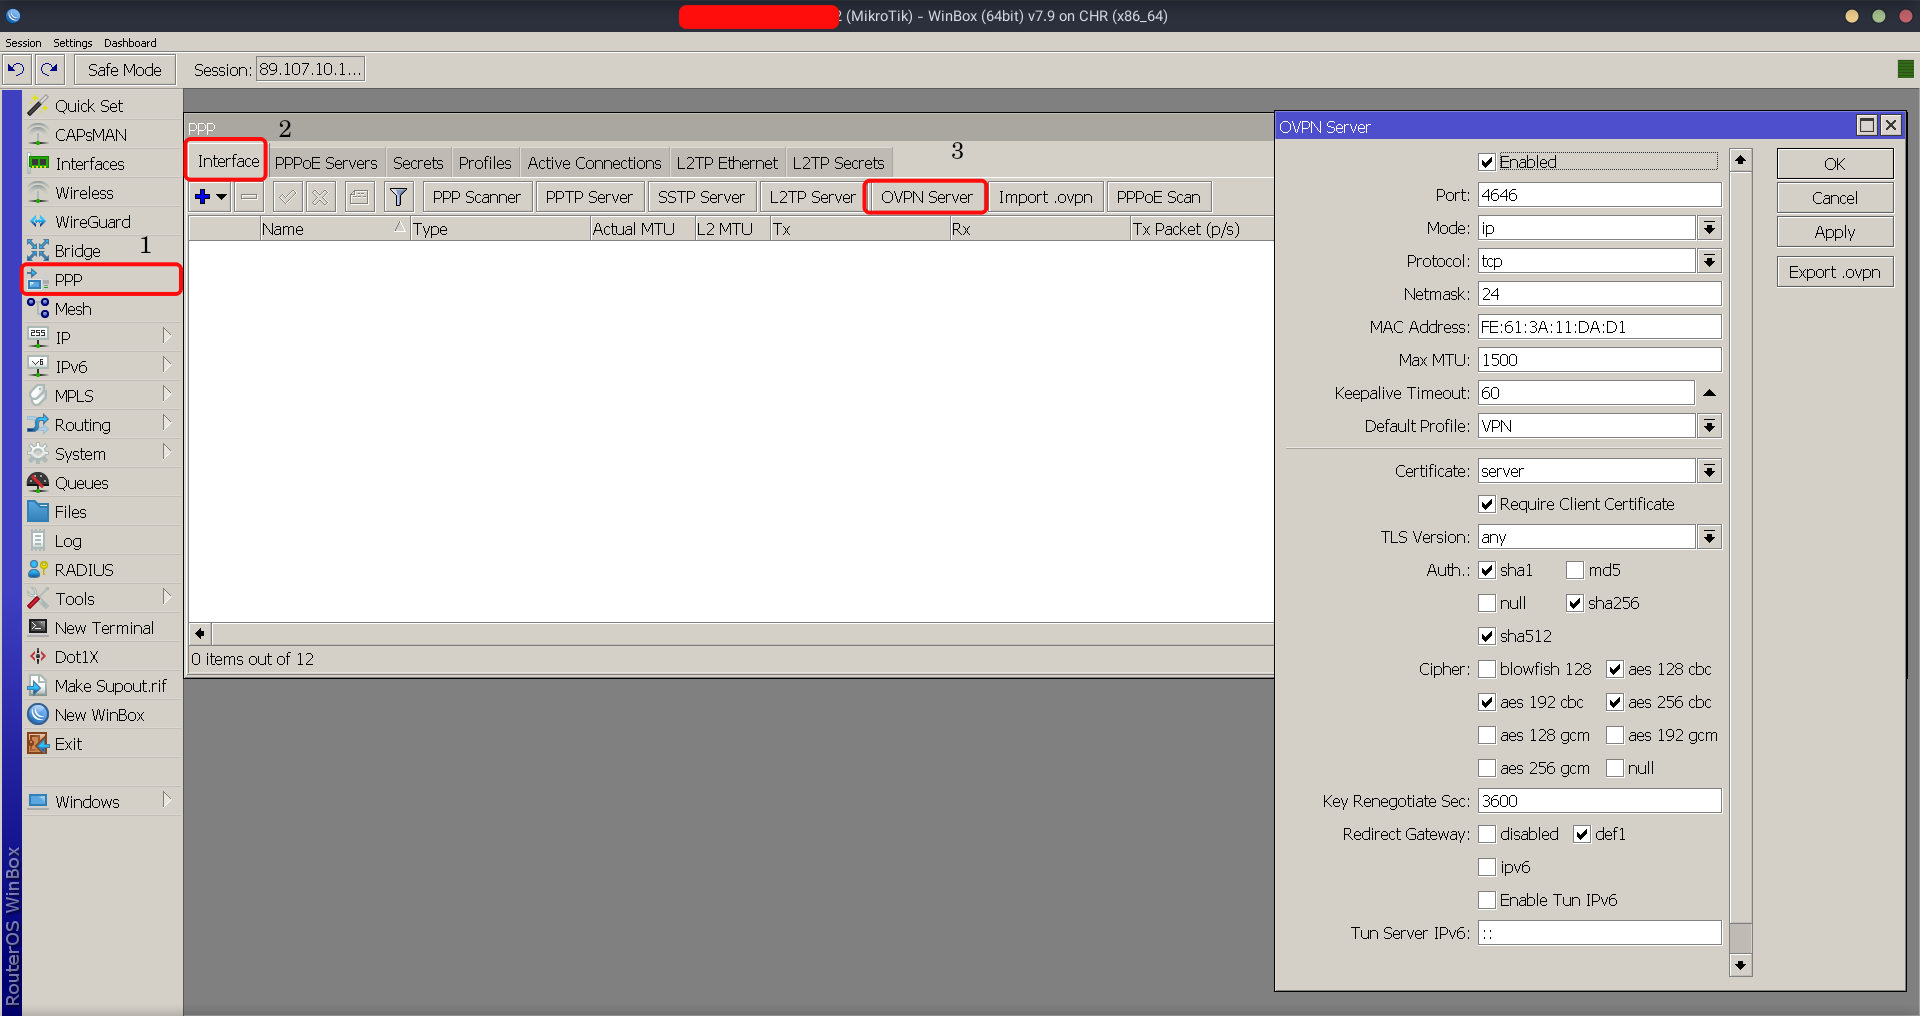Collapse the Keepalive Timeout field arrow
The image size is (1920, 1016).
pyautogui.click(x=1710, y=393)
